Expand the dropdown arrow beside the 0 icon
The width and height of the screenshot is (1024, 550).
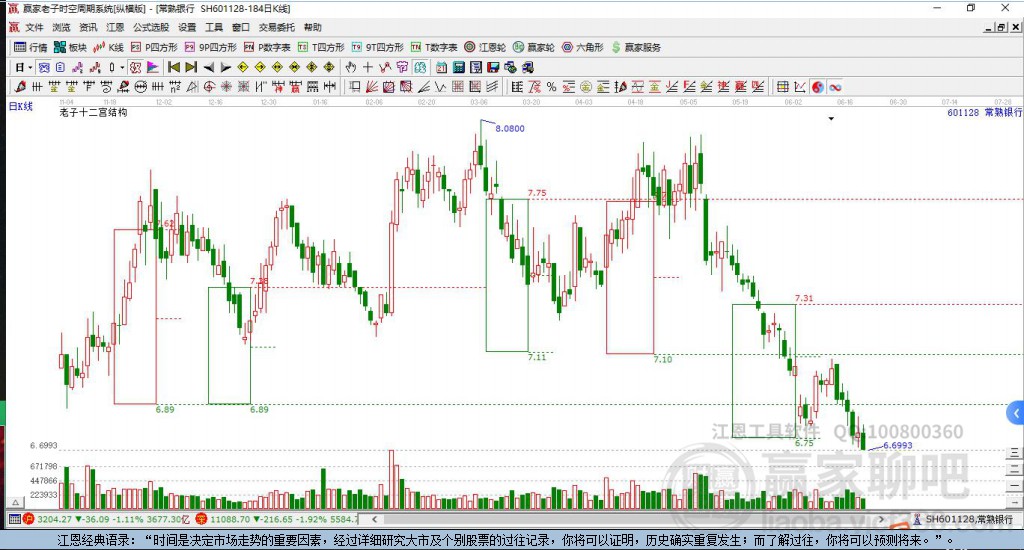pos(122,67)
